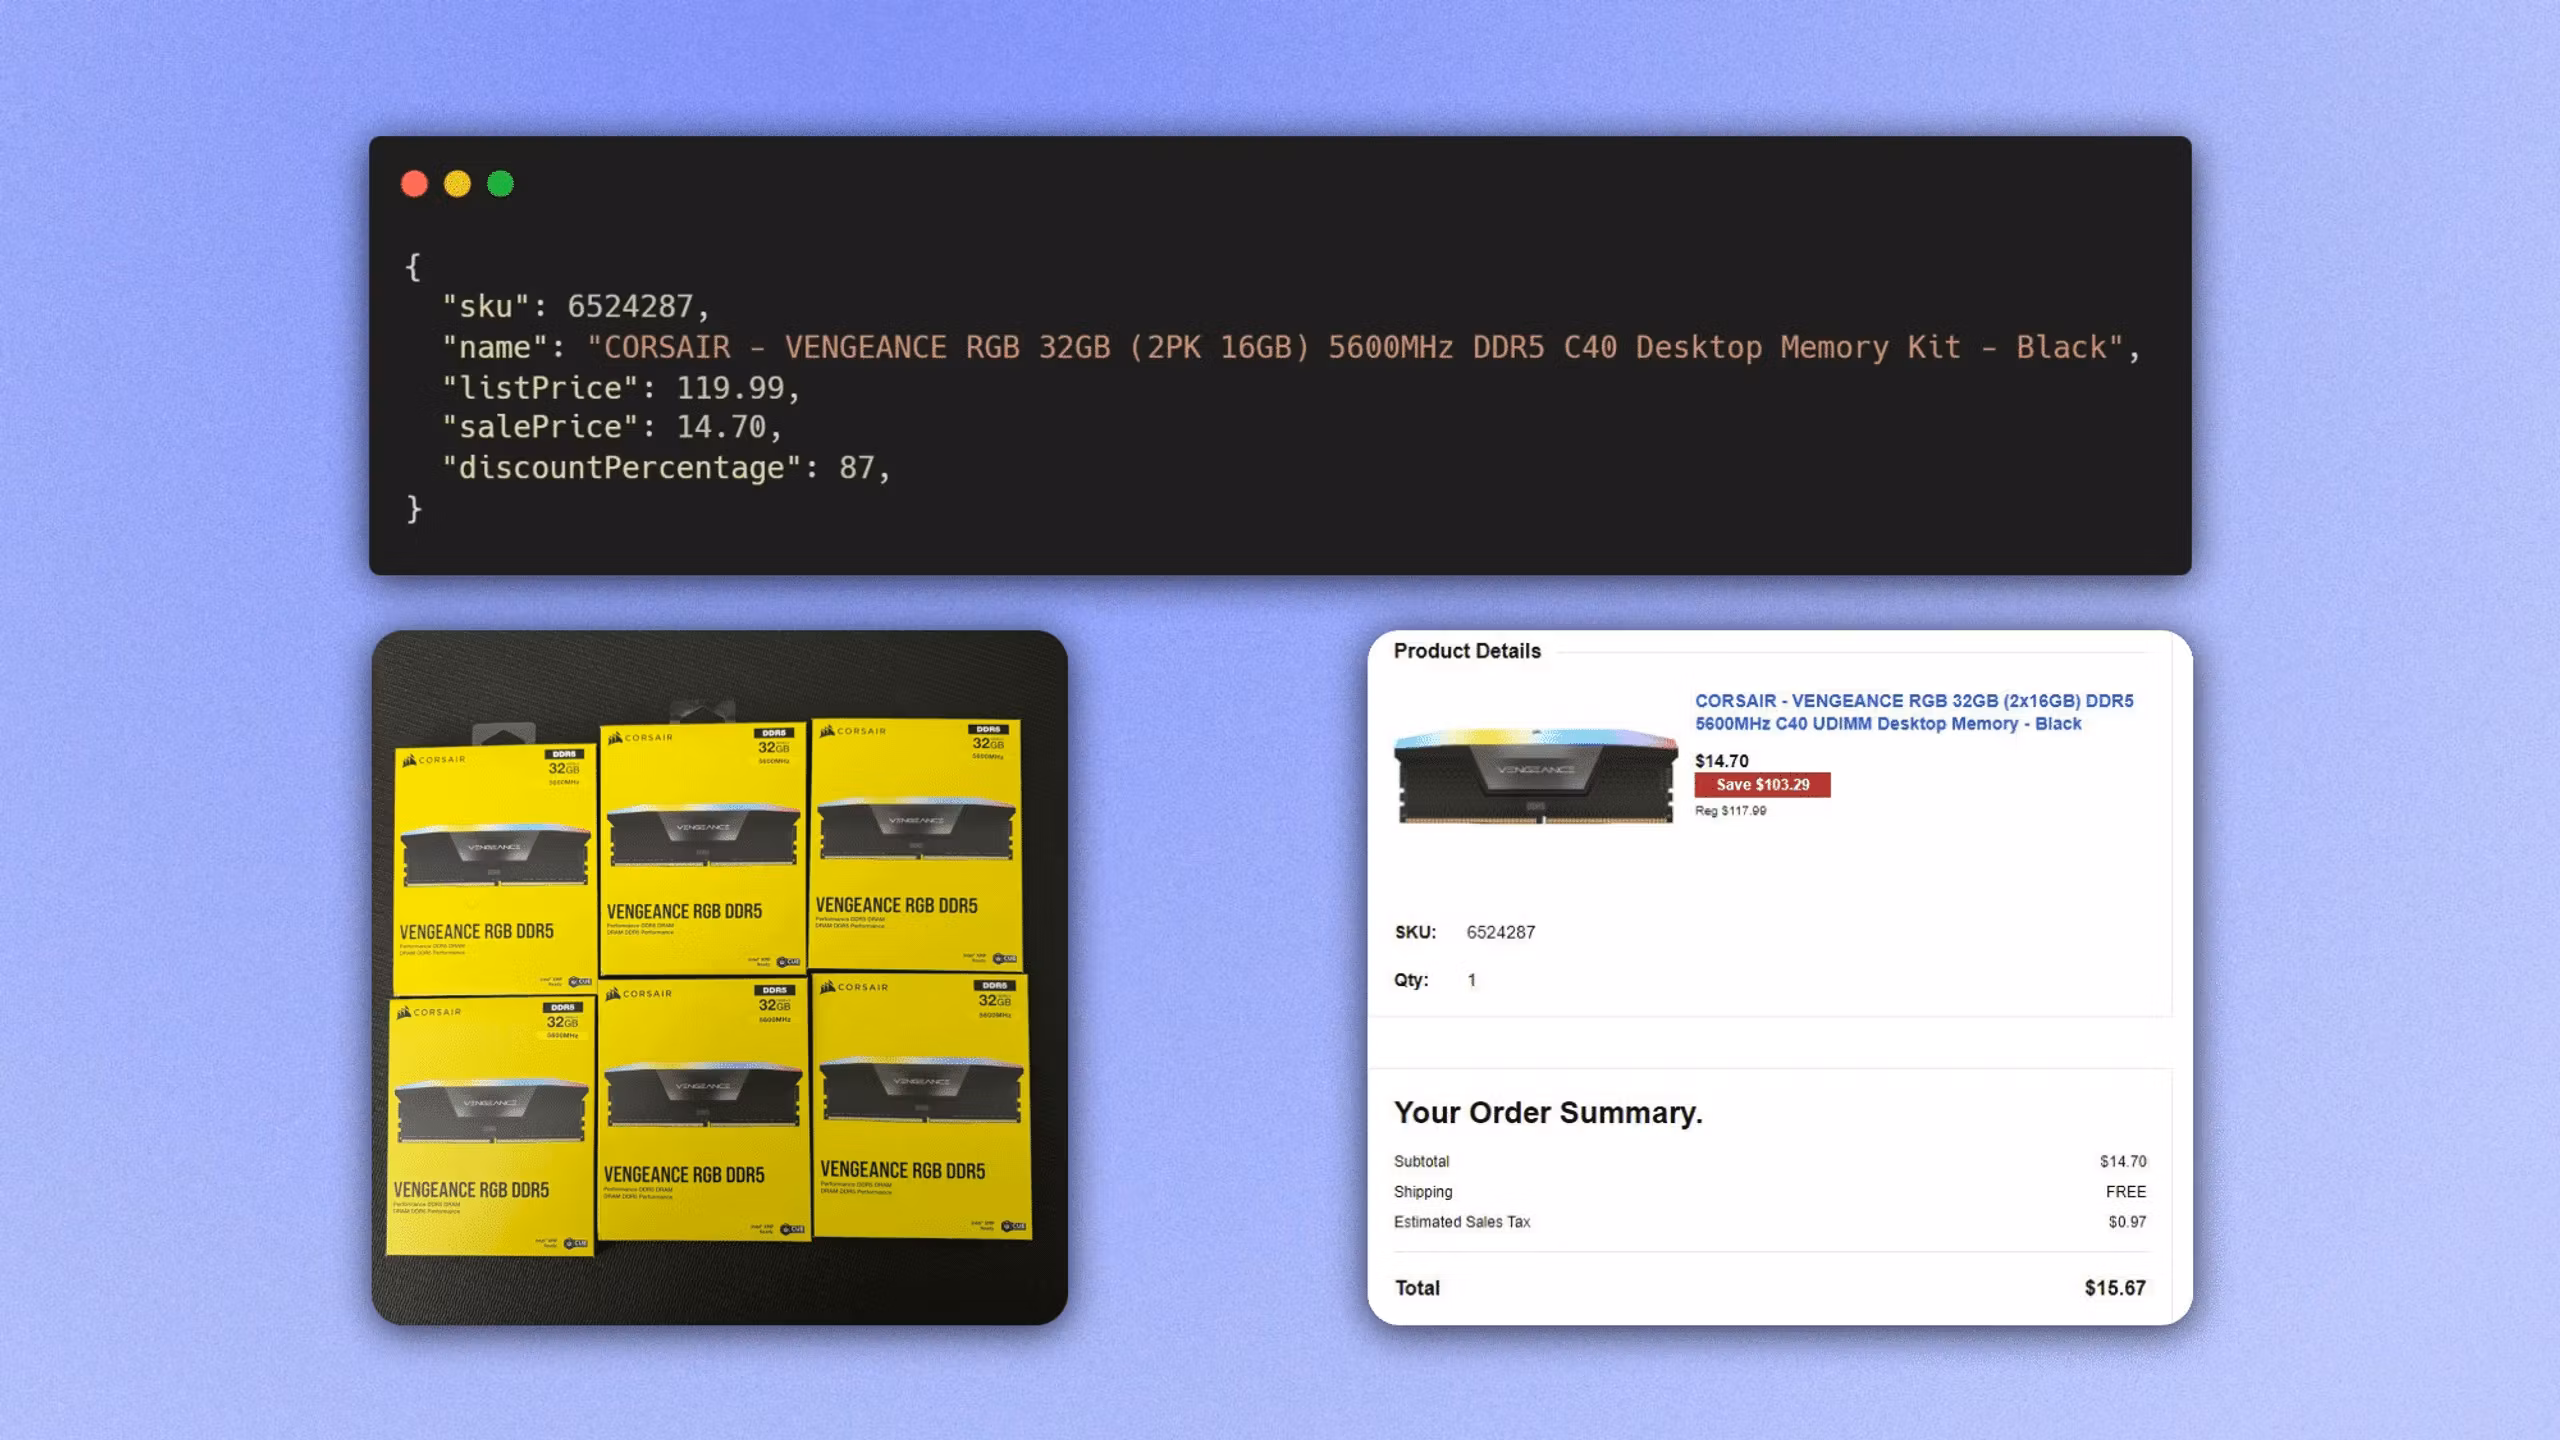Select the SKU number 6524287

1500,931
